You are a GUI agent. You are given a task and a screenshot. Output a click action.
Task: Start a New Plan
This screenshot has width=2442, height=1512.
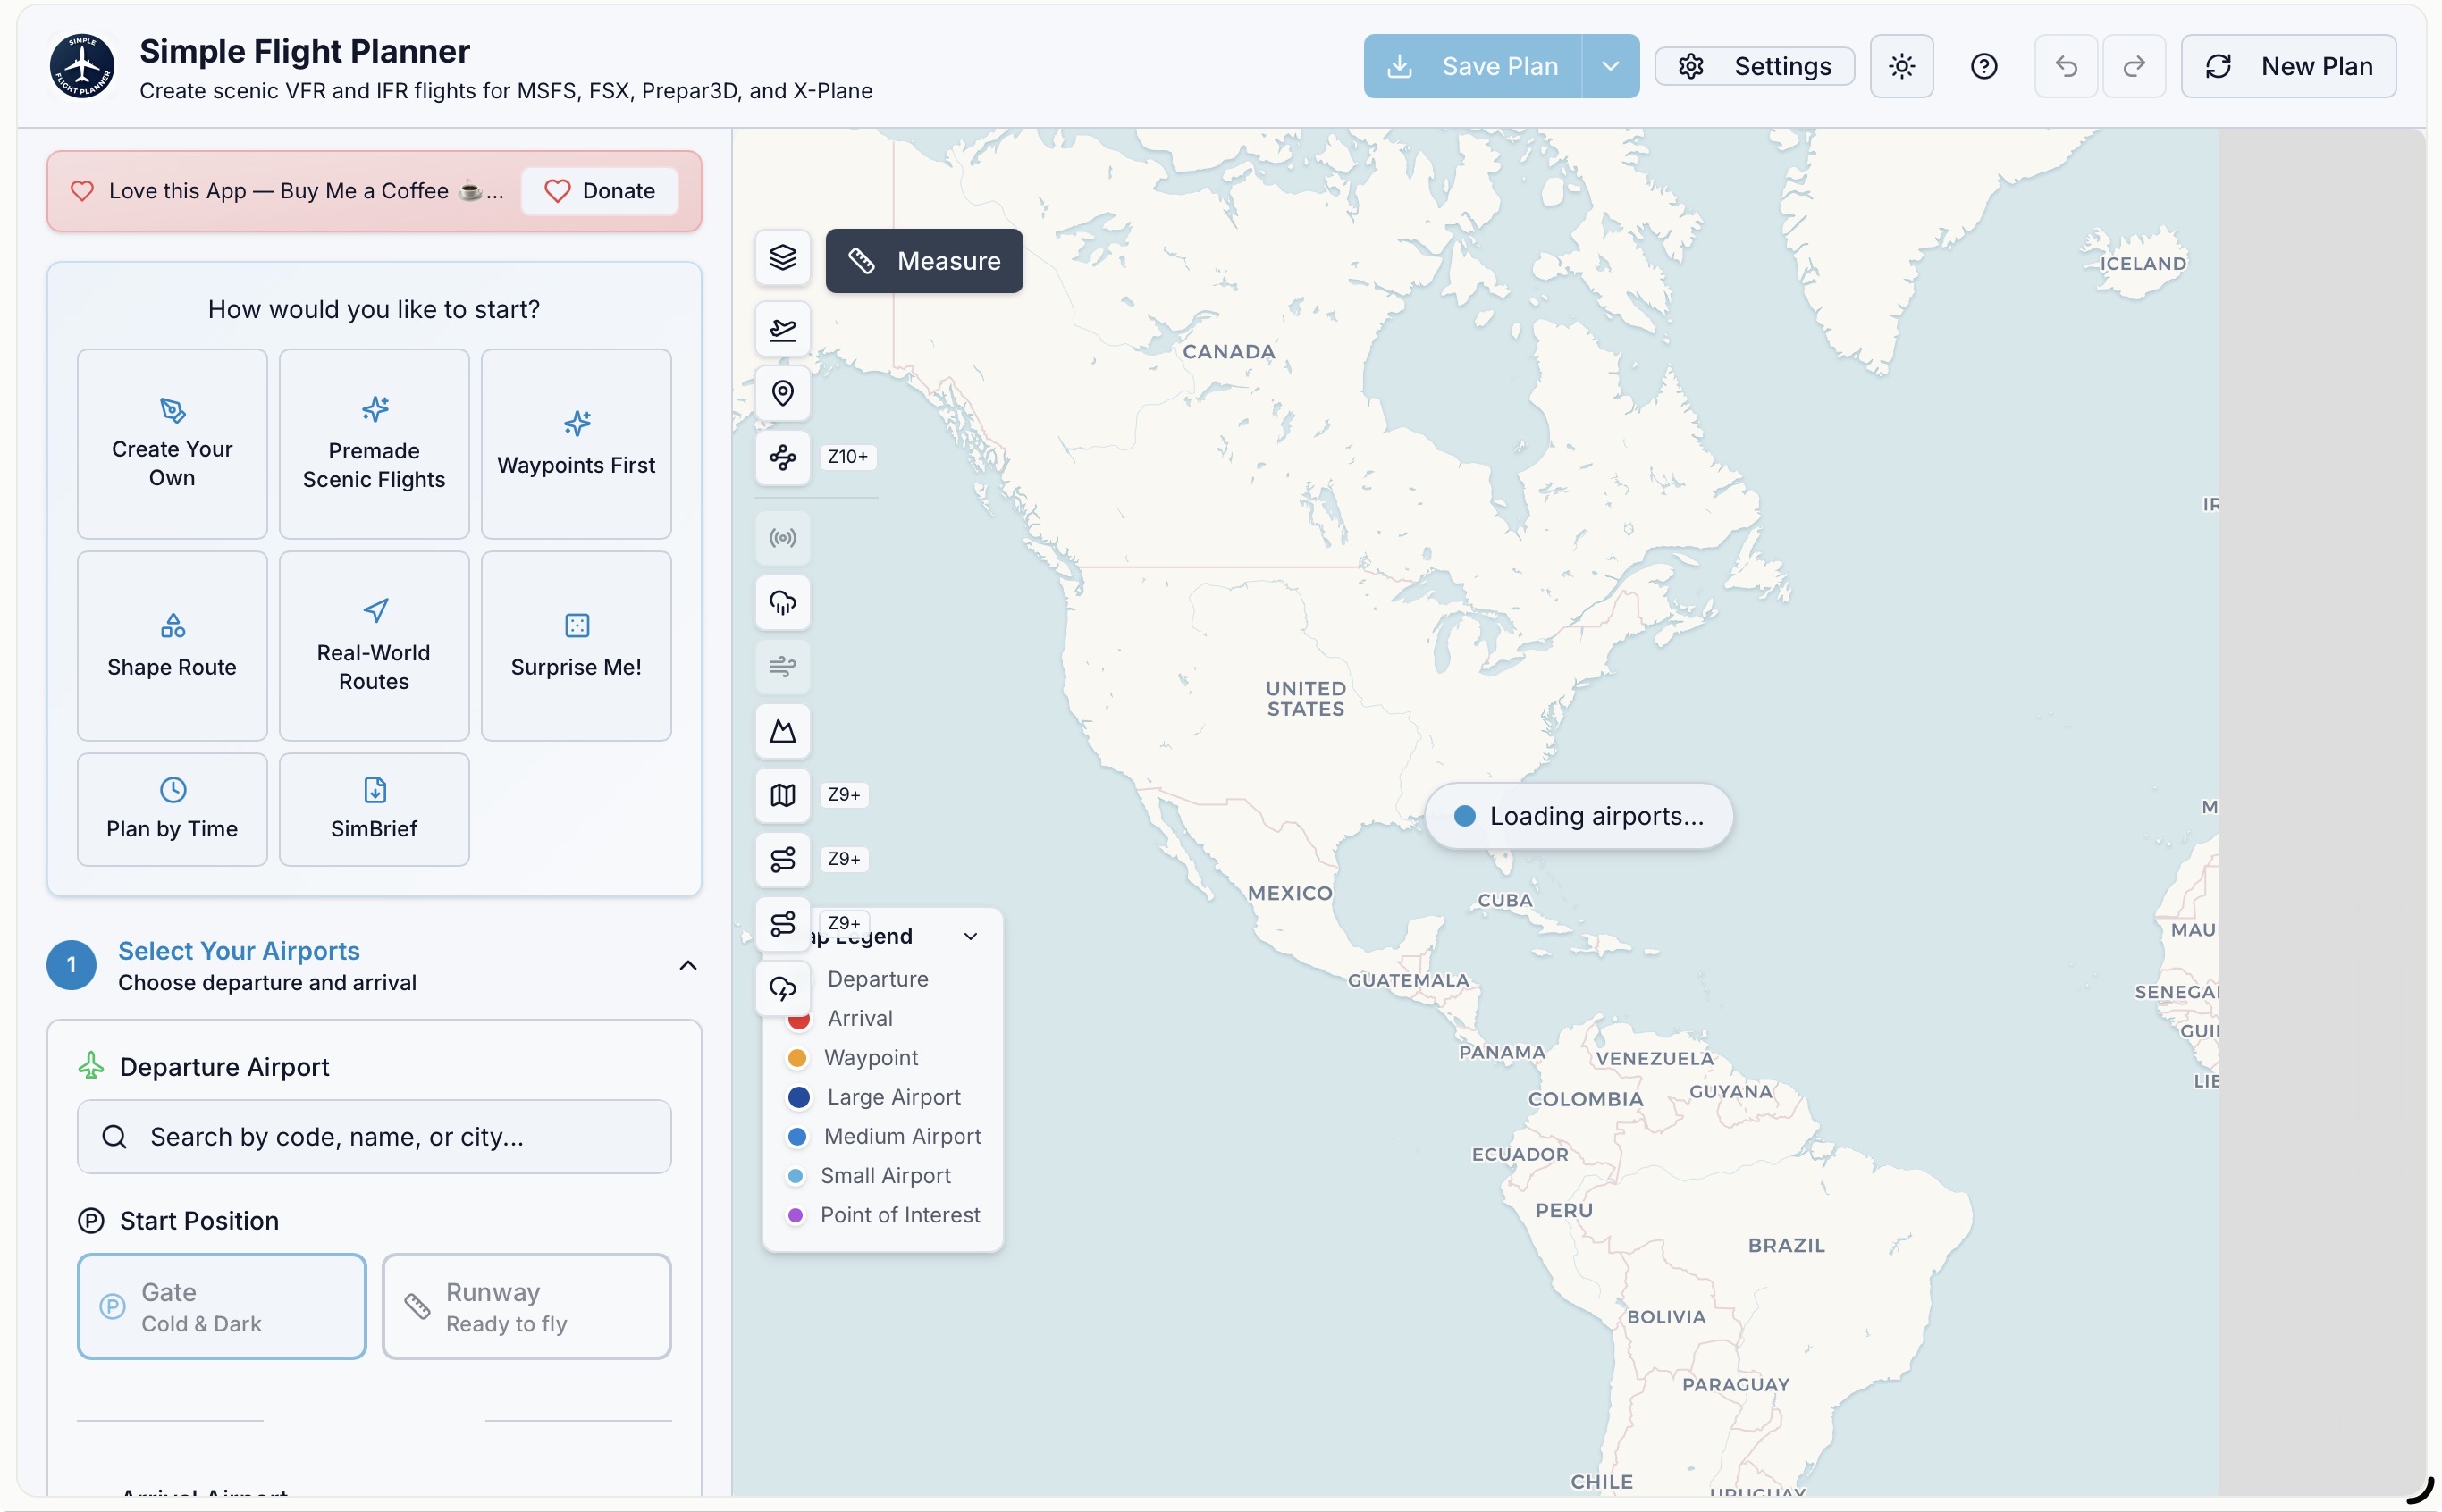[x=2288, y=66]
